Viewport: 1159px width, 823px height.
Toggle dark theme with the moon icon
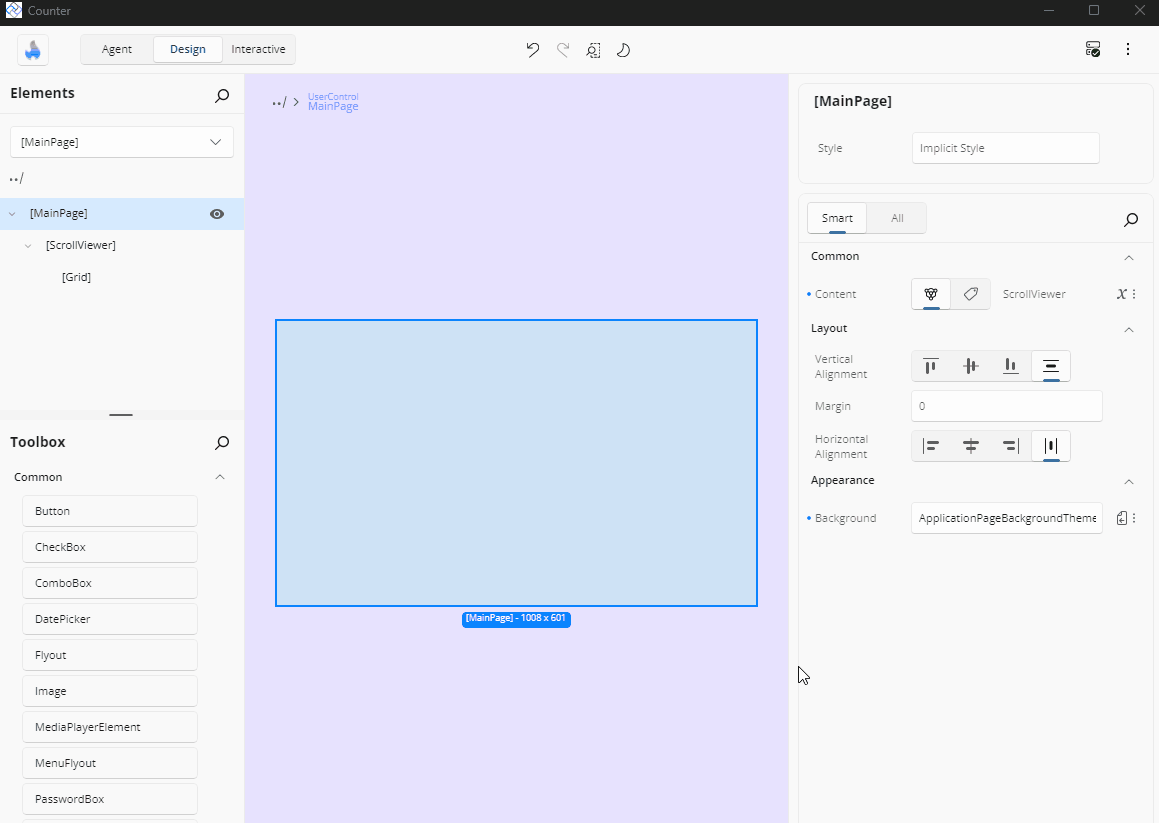click(x=623, y=49)
